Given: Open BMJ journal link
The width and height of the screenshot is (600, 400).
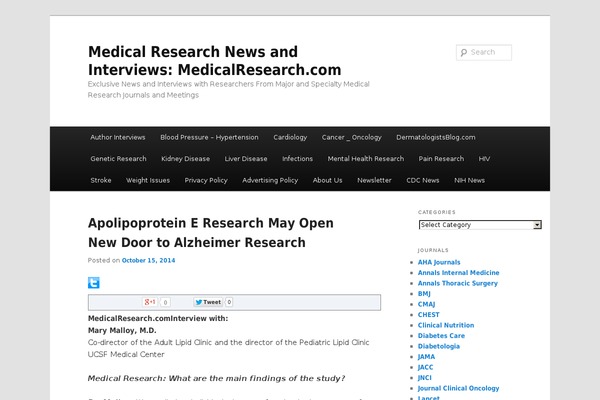Looking at the screenshot, I should click(424, 294).
